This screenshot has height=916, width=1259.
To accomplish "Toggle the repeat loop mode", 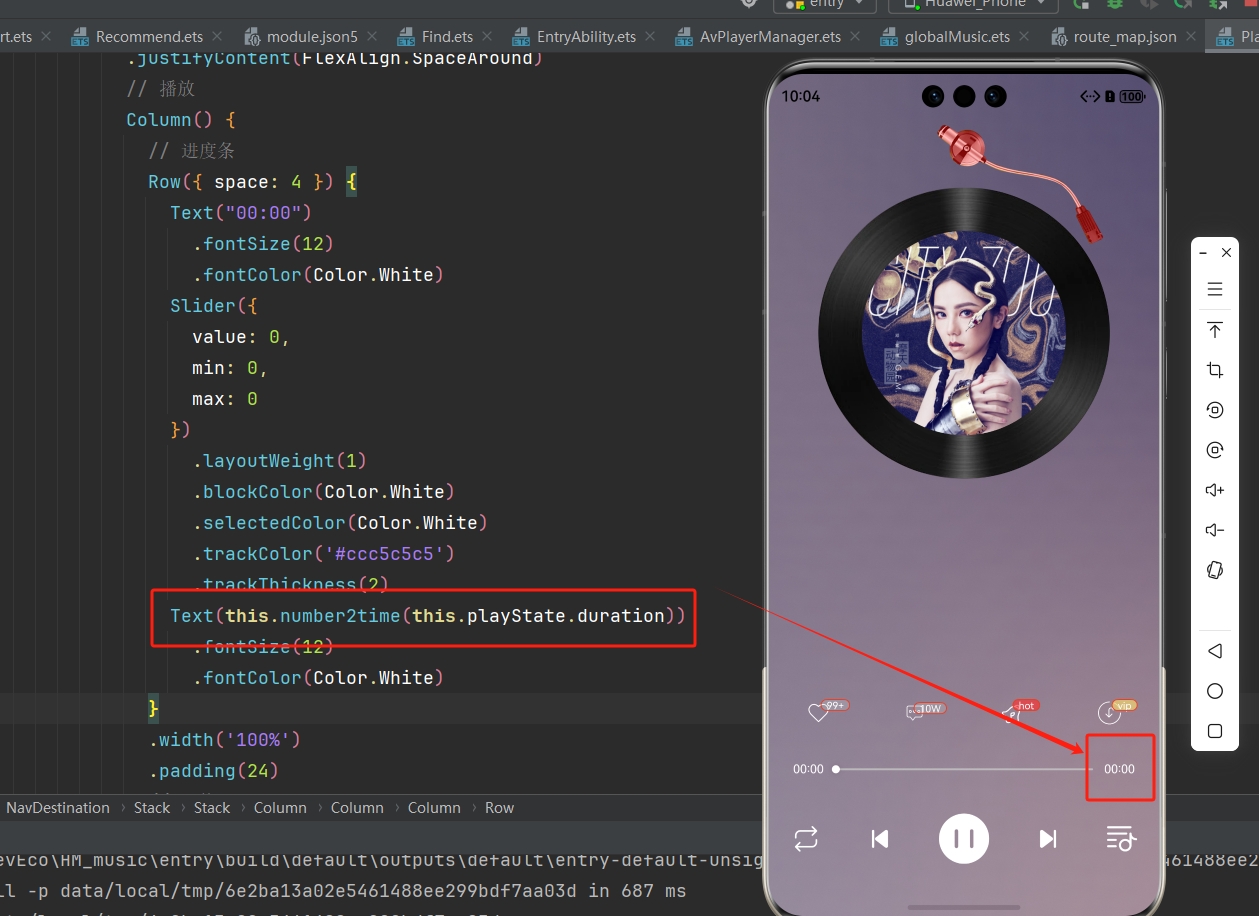I will [806, 838].
